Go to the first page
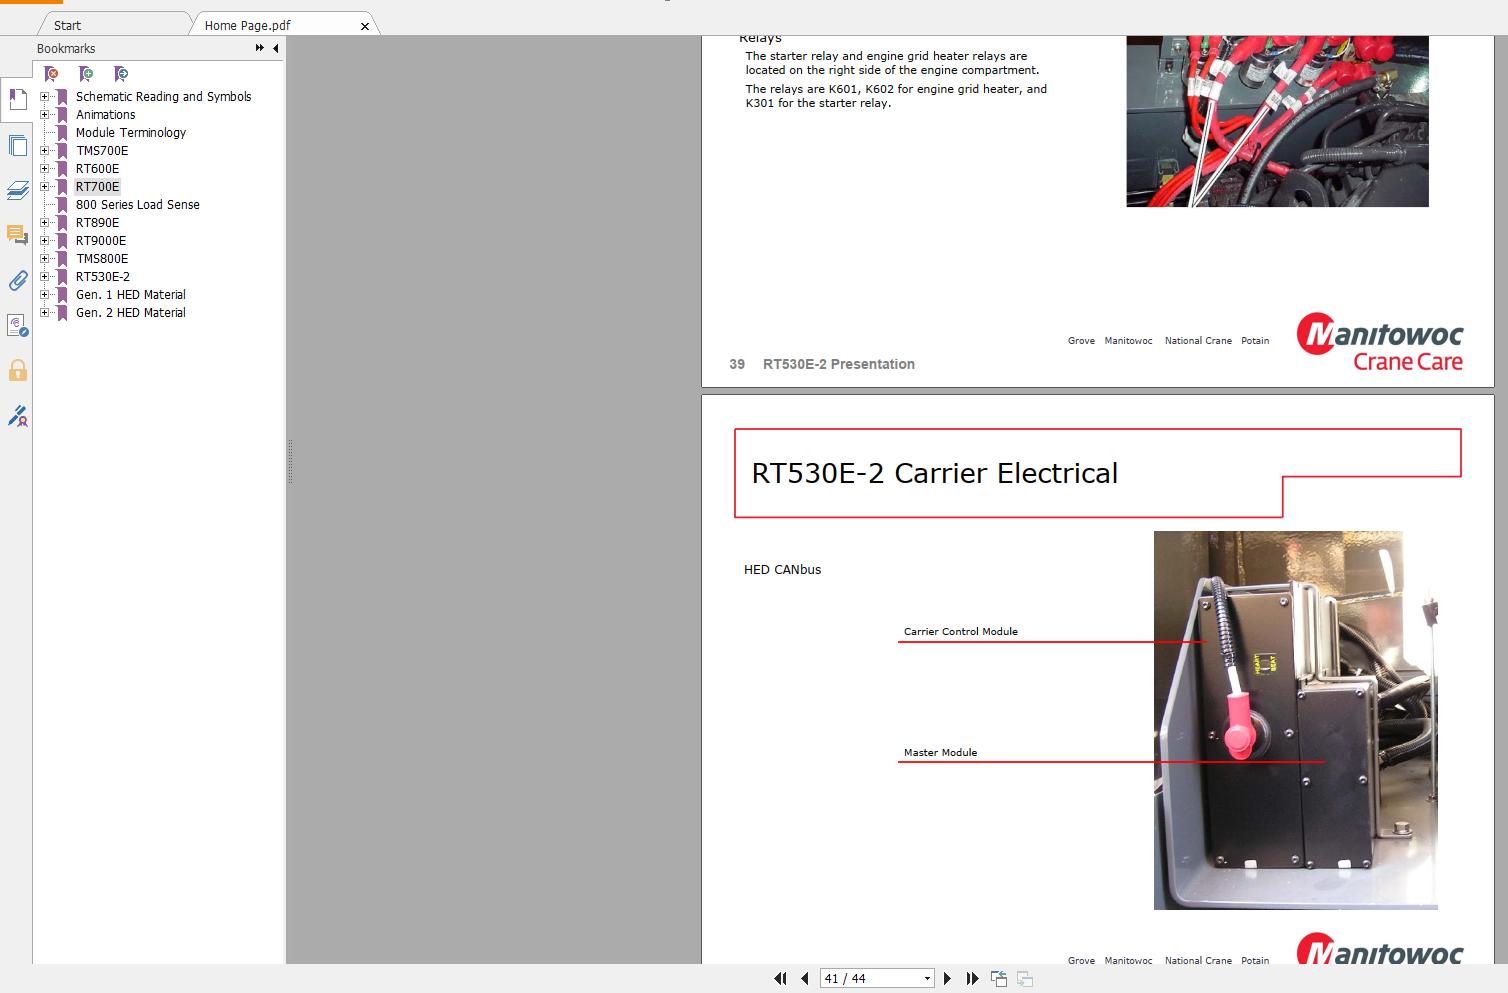This screenshot has height=993, width=1508. [x=780, y=979]
